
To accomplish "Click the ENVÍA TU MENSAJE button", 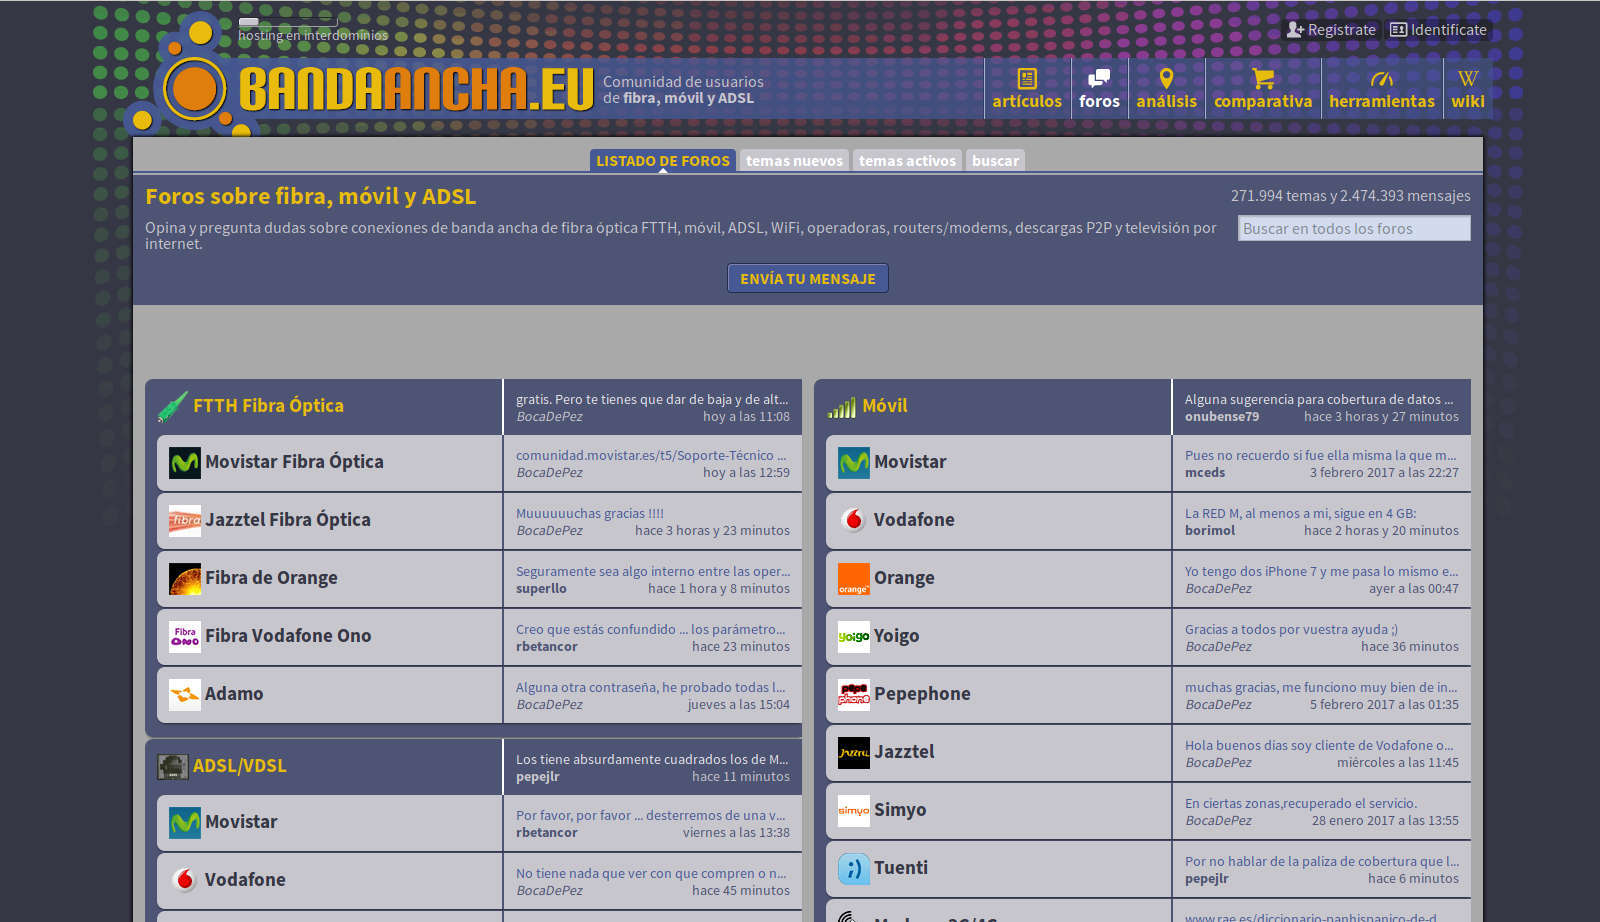I will coord(808,279).
